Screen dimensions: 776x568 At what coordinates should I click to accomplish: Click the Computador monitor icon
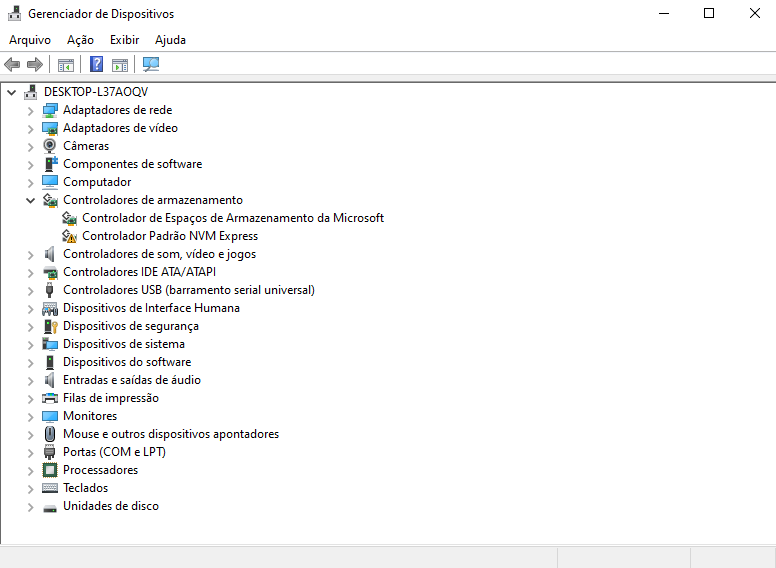(x=50, y=182)
